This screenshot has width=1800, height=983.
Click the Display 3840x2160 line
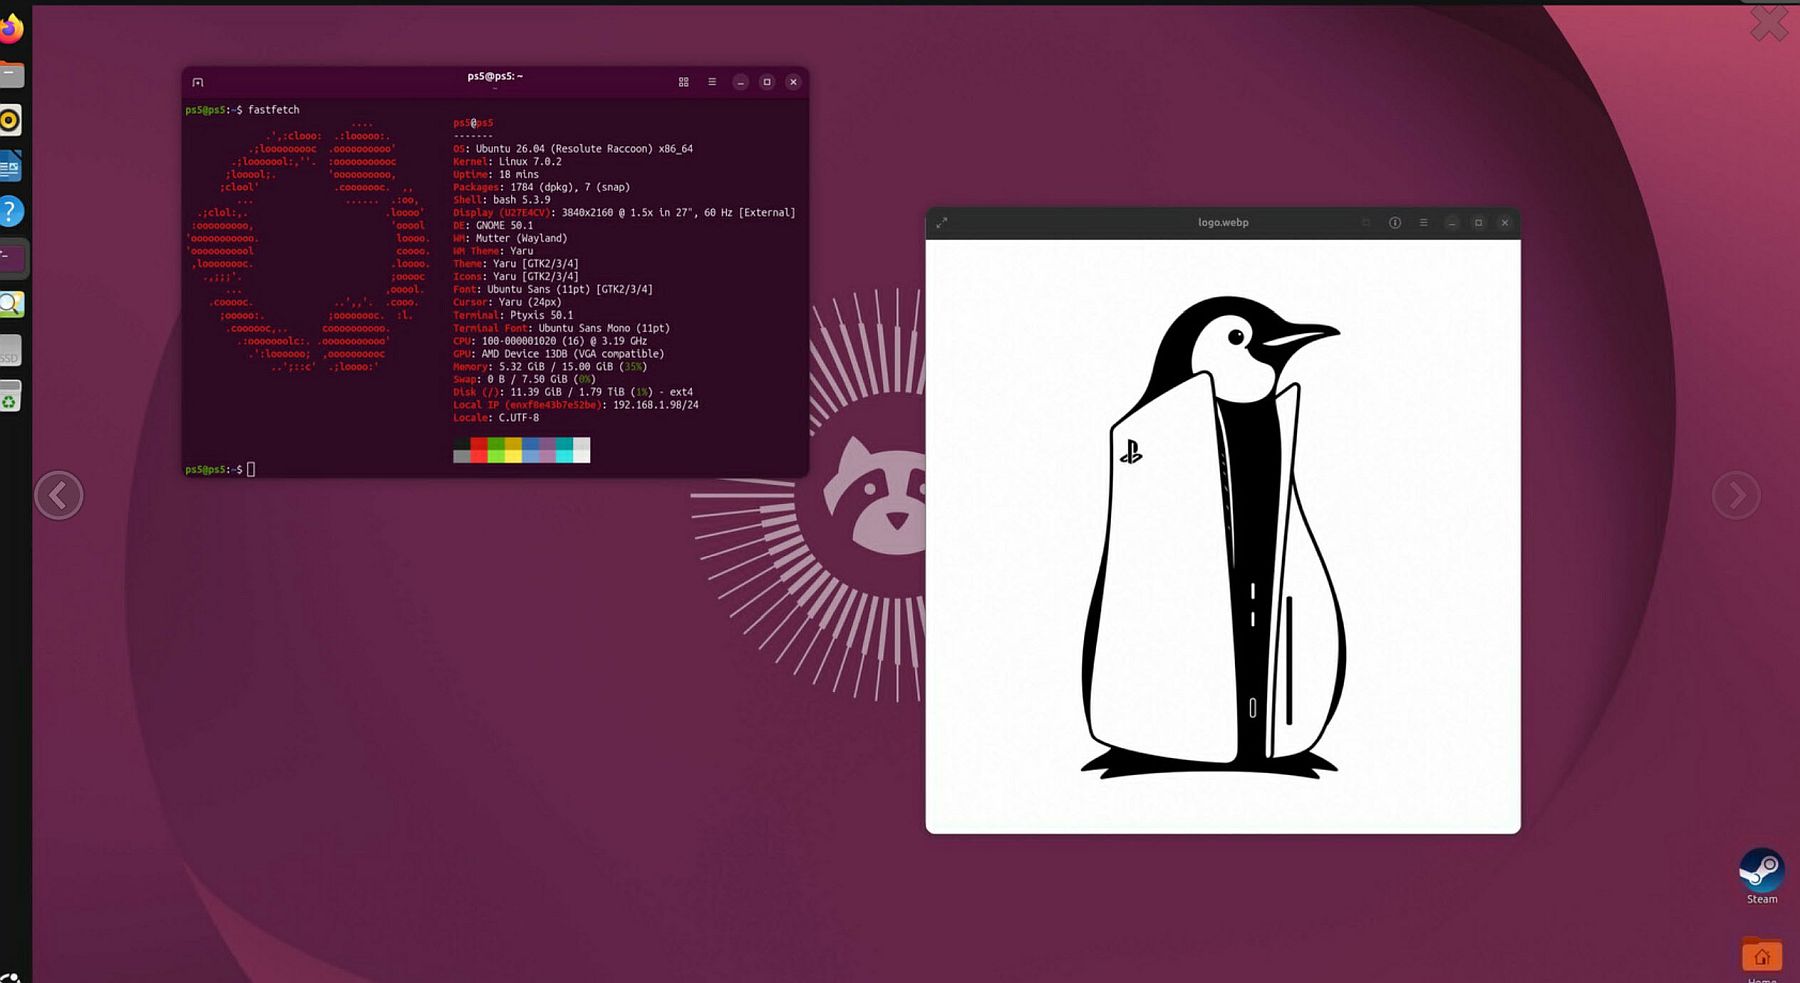point(624,213)
